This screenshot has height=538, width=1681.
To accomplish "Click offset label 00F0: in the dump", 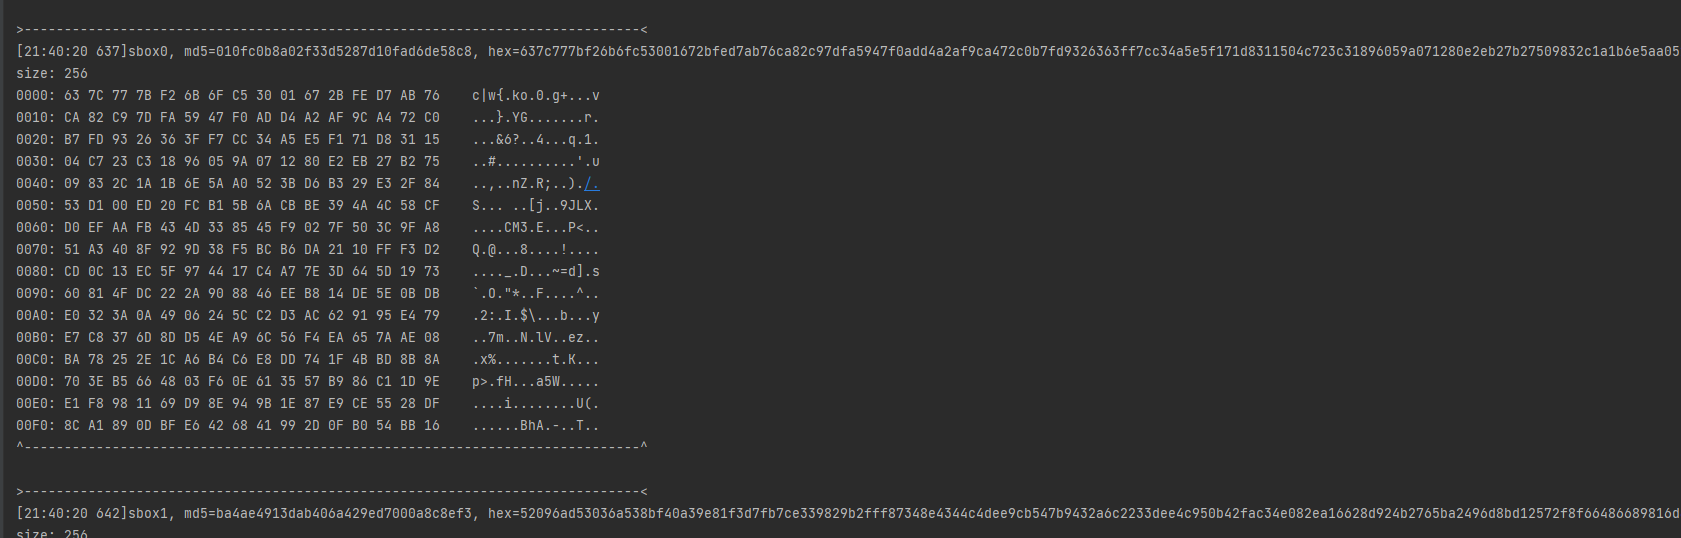I will (x=36, y=426).
